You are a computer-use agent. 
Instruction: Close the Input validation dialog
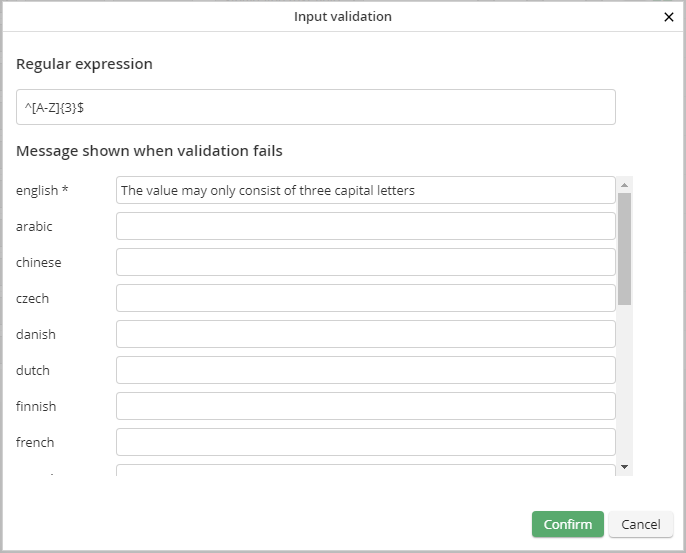(x=668, y=17)
